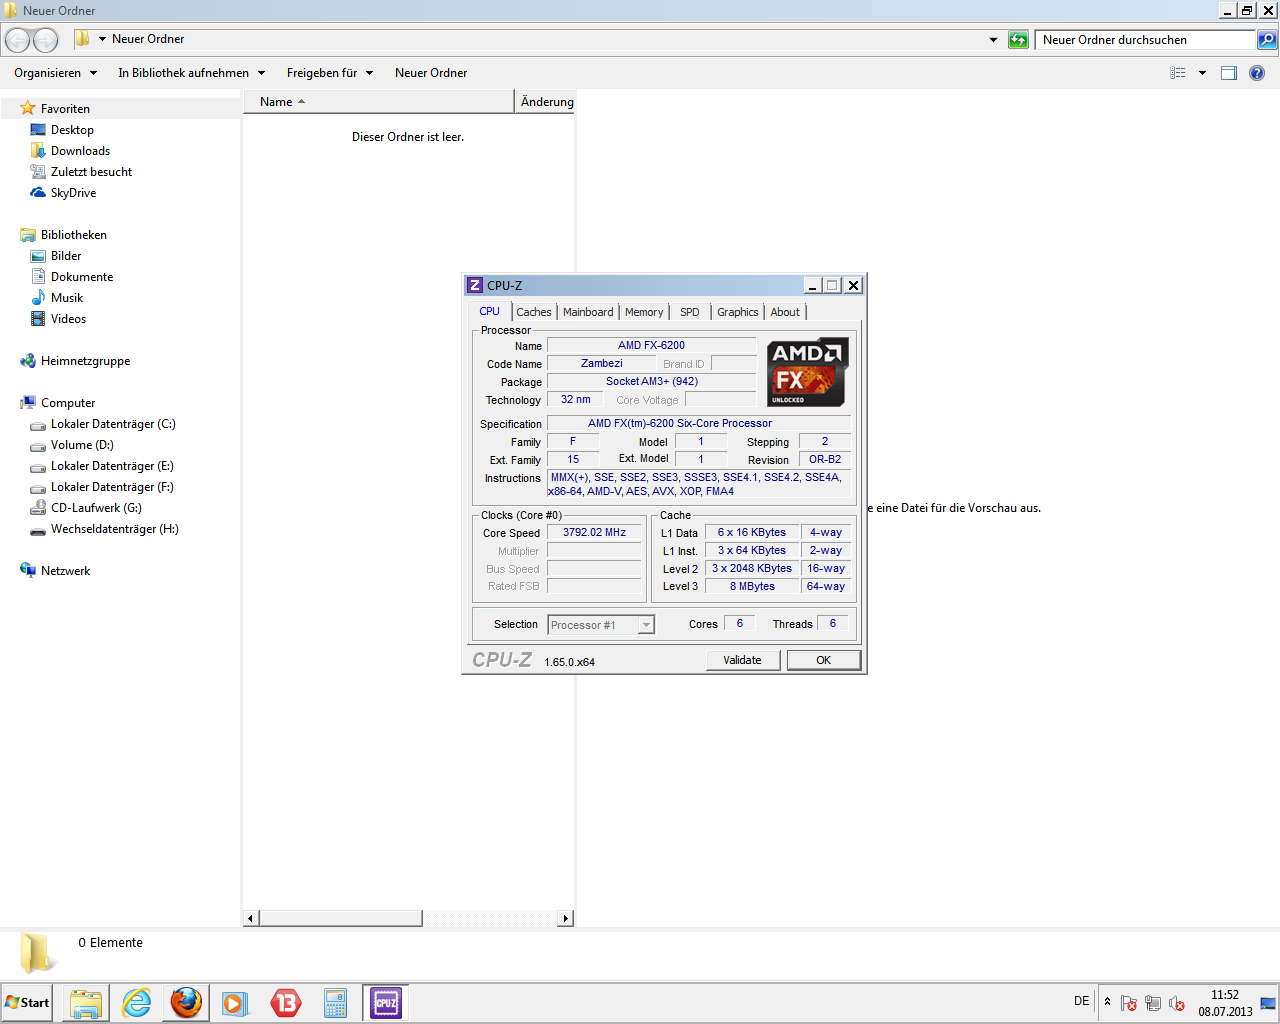Open In Bibliothek aufnehmen dropdown
Viewport: 1280px width, 1024px height.
click(192, 73)
